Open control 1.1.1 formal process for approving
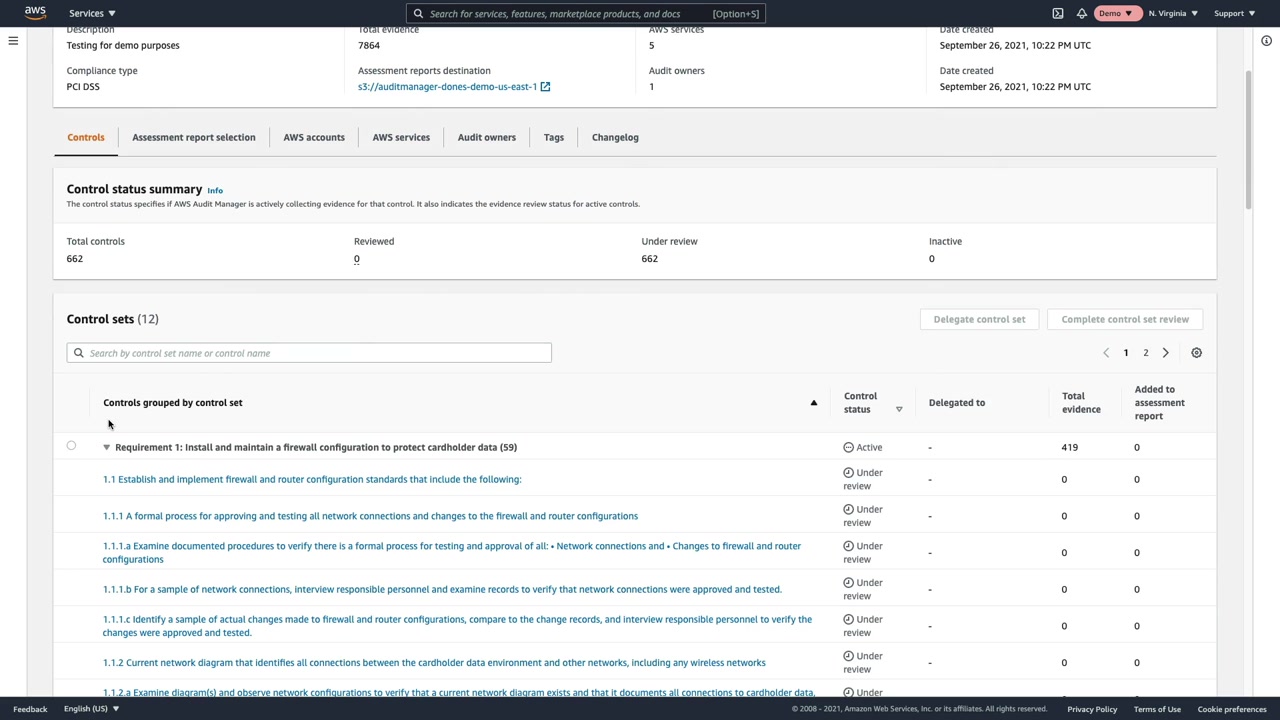The height and width of the screenshot is (720, 1280). (370, 516)
